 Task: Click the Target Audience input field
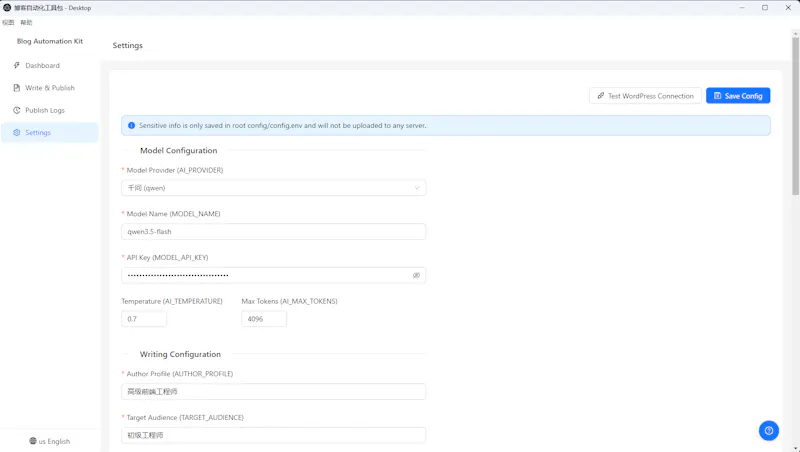273,435
